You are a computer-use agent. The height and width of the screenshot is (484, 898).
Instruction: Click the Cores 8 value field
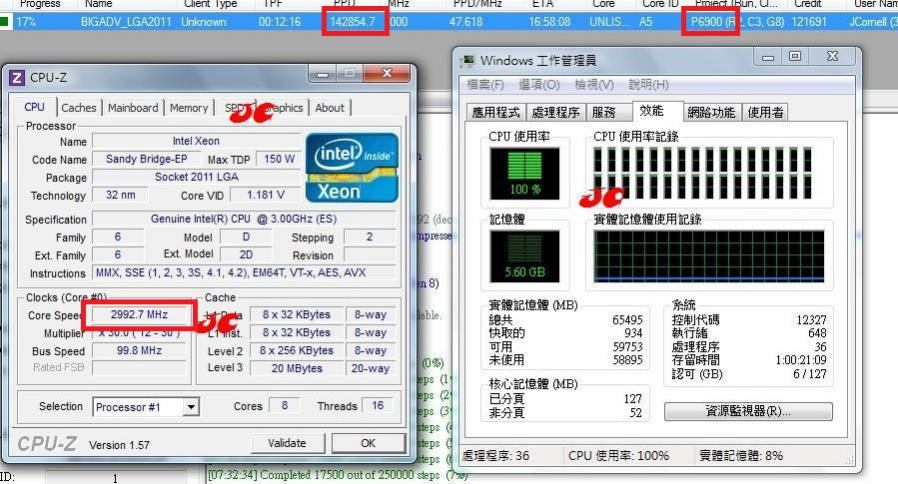pos(284,406)
